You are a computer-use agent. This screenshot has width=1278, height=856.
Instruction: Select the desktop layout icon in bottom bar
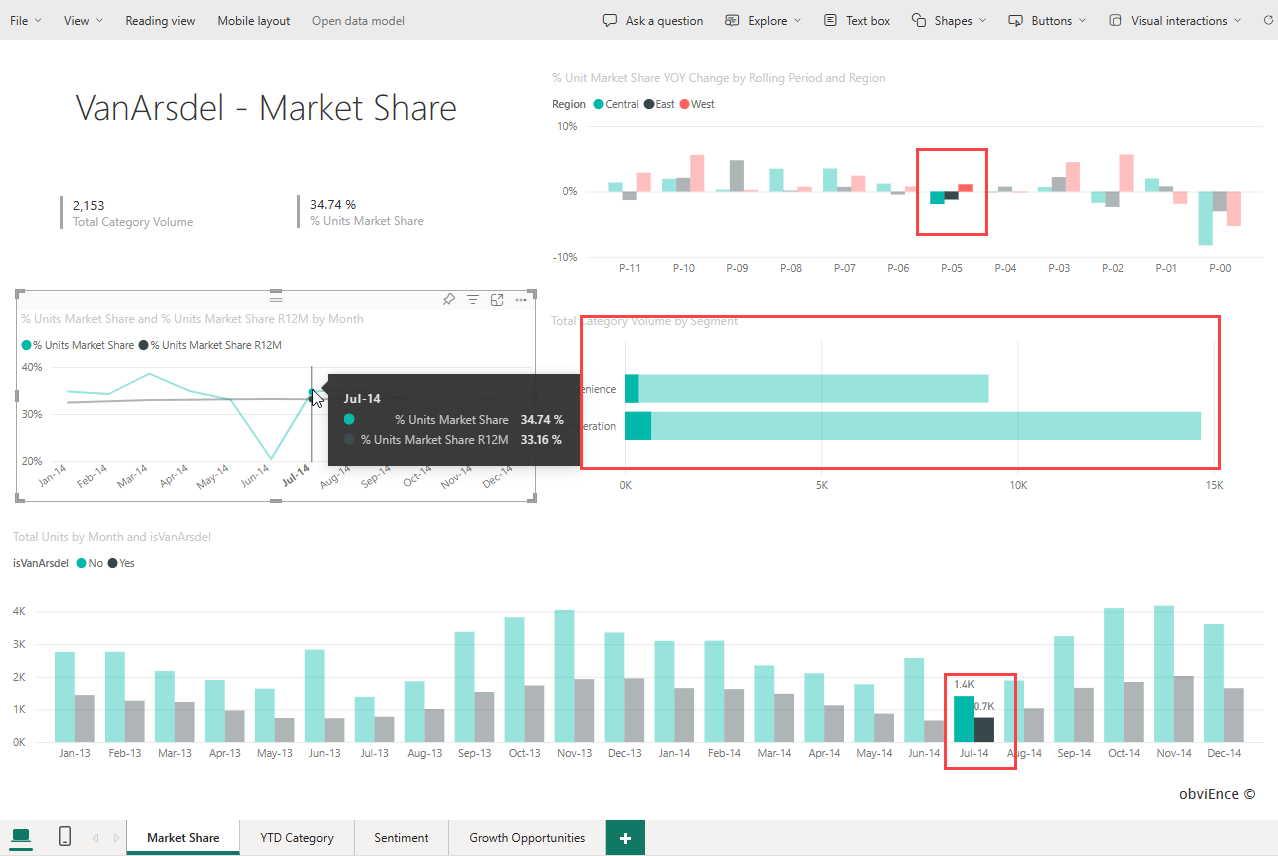click(x=21, y=837)
